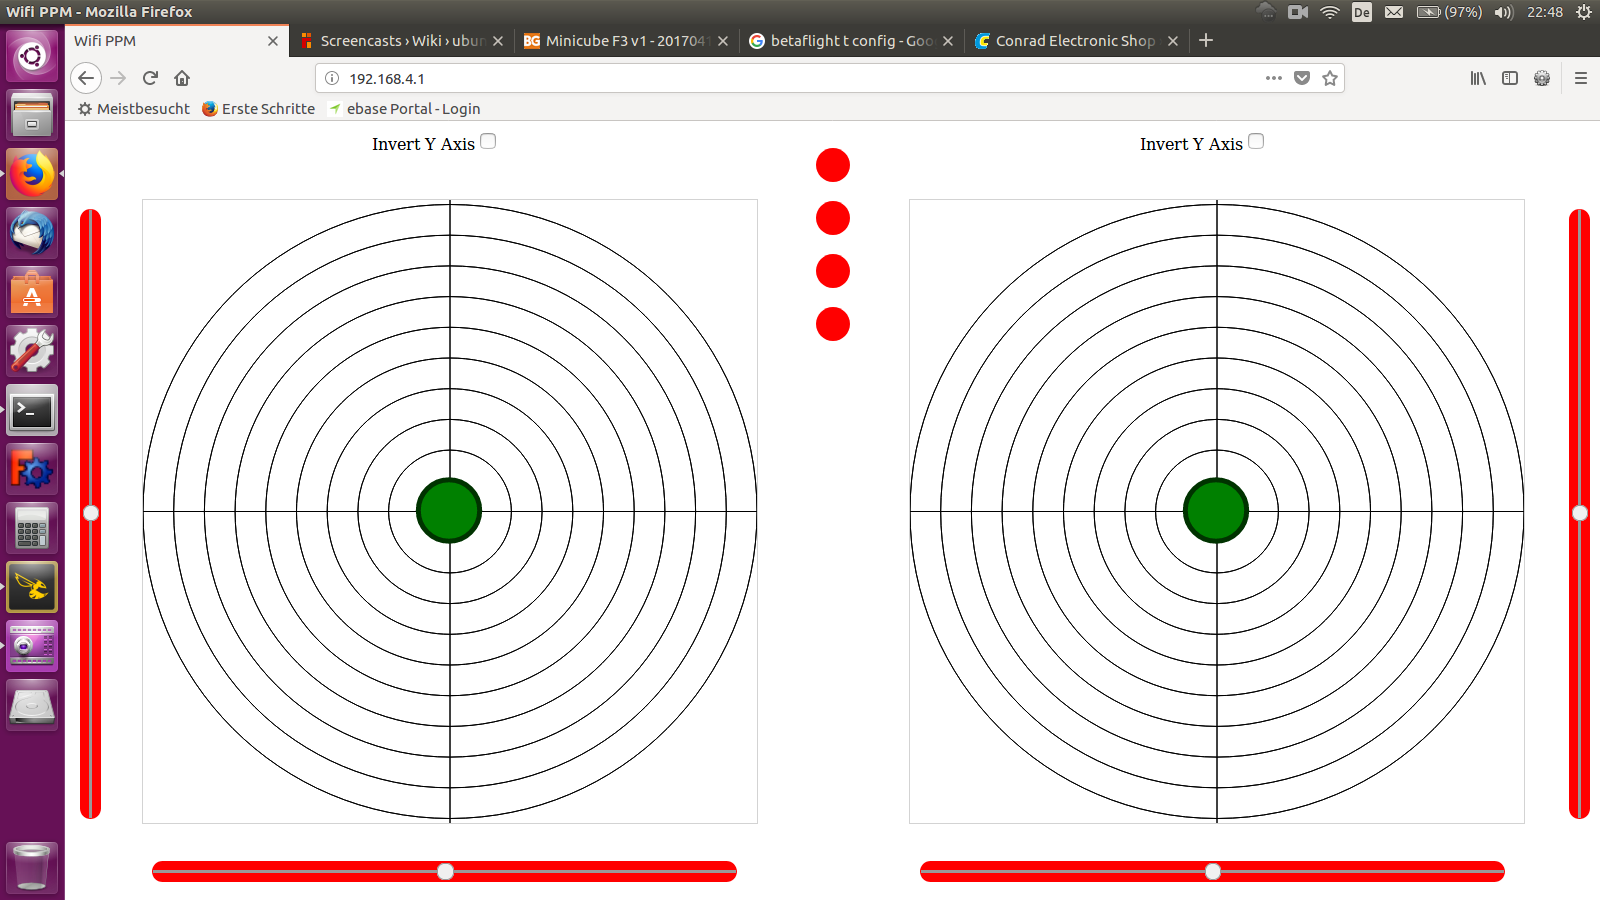
Task: Click the fourth red round button
Action: (833, 324)
